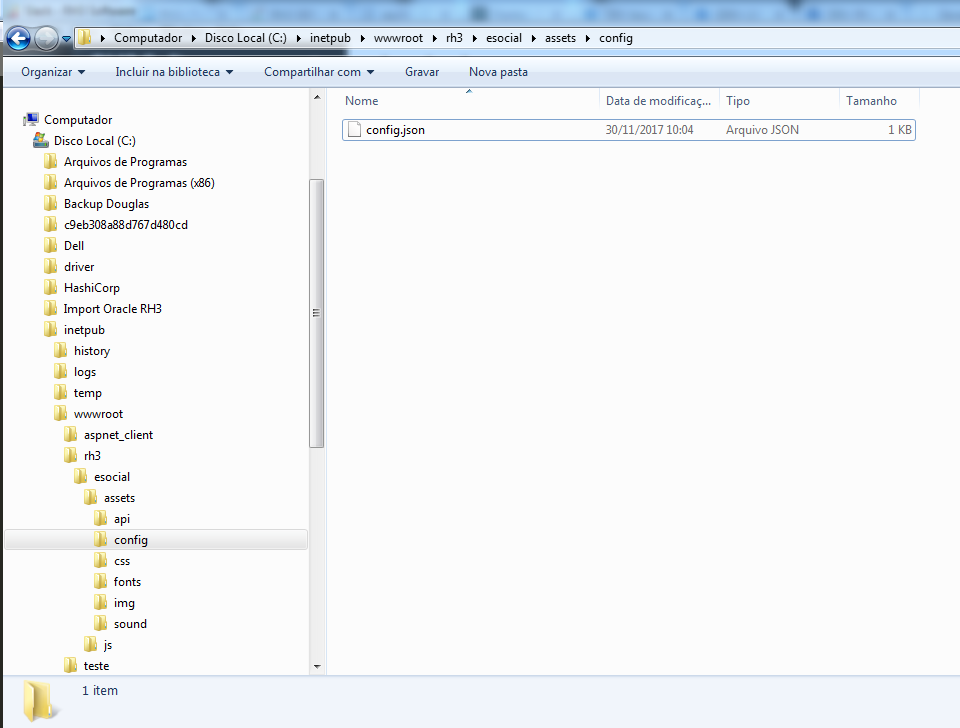Click the sound folder icon

(x=101, y=624)
